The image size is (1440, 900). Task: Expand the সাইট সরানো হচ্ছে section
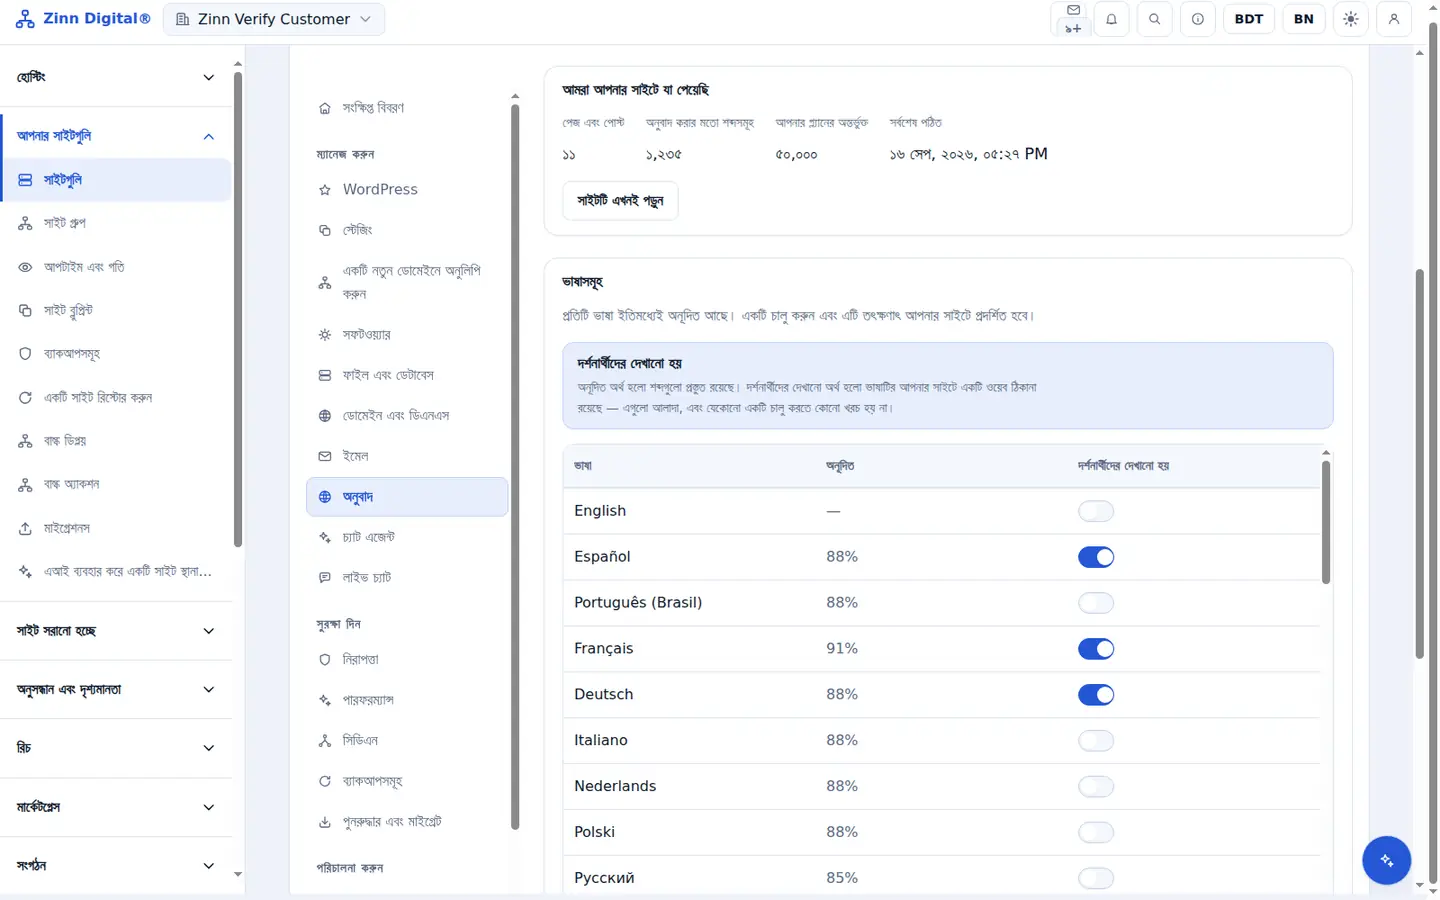(x=116, y=631)
